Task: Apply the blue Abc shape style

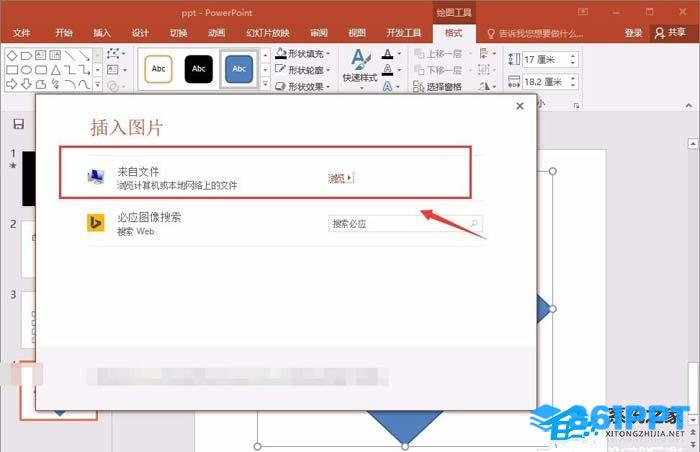Action: [239, 69]
